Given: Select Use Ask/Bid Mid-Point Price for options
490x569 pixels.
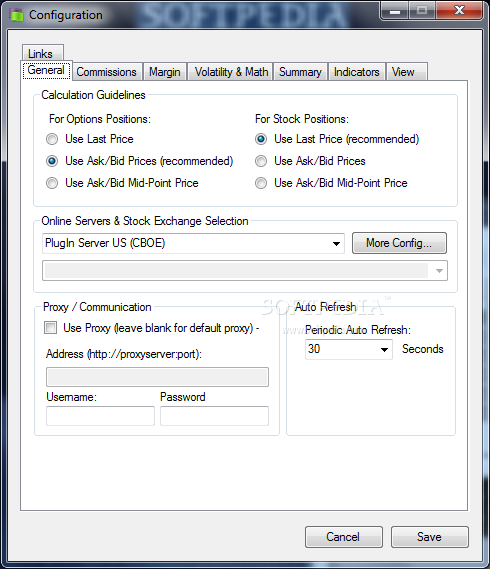Looking at the screenshot, I should tap(52, 183).
